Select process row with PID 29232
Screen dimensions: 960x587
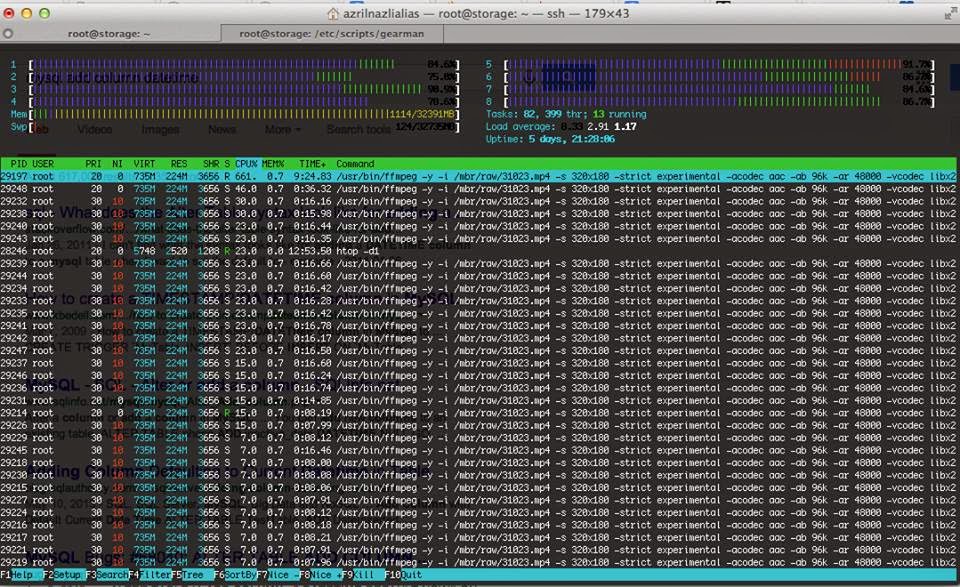[478, 201]
